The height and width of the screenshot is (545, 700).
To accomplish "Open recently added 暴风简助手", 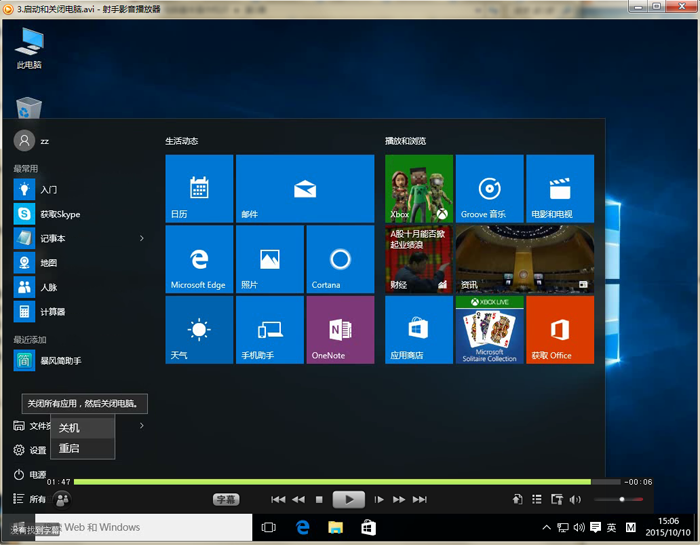I will [79, 360].
